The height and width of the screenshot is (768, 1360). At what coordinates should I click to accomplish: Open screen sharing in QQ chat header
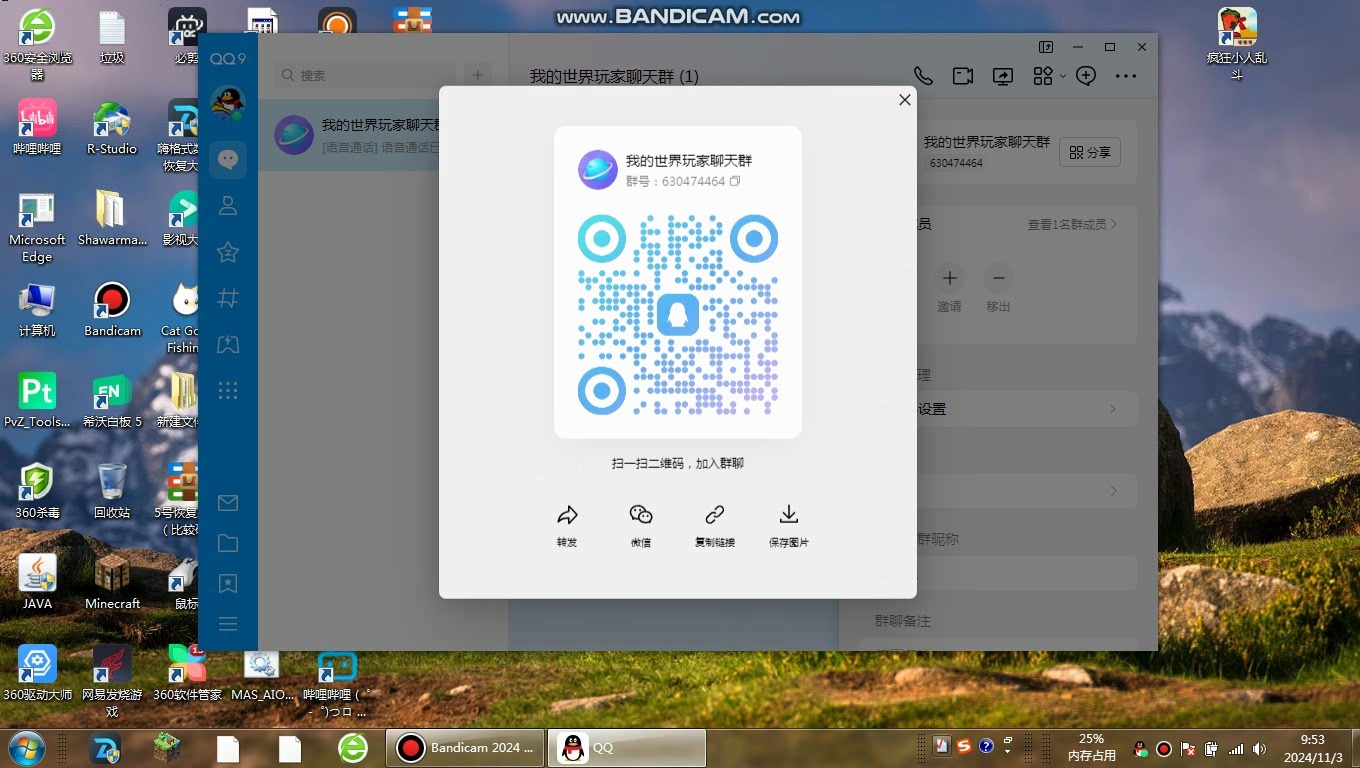tap(1002, 76)
